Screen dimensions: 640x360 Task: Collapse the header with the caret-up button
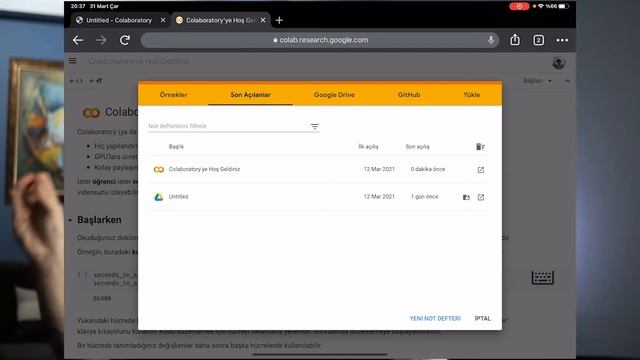click(x=567, y=81)
